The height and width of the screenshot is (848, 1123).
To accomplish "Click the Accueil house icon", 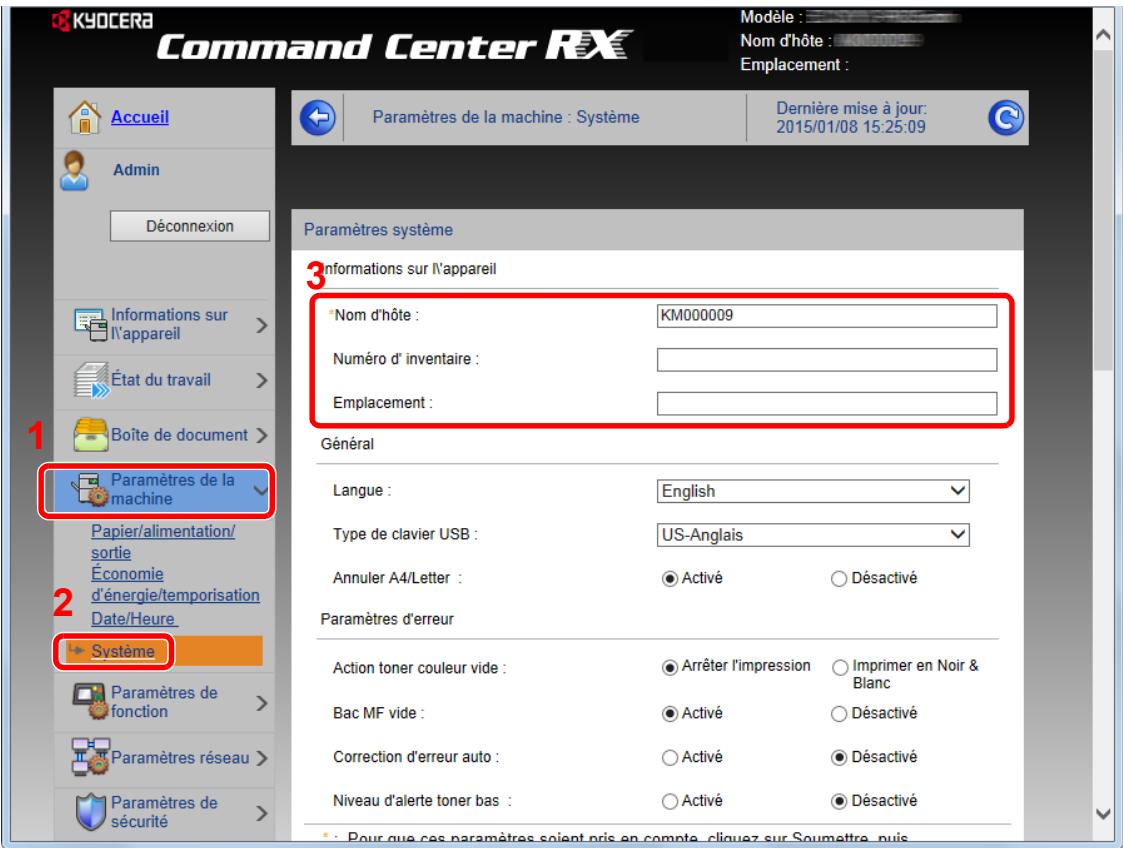I will 85,117.
